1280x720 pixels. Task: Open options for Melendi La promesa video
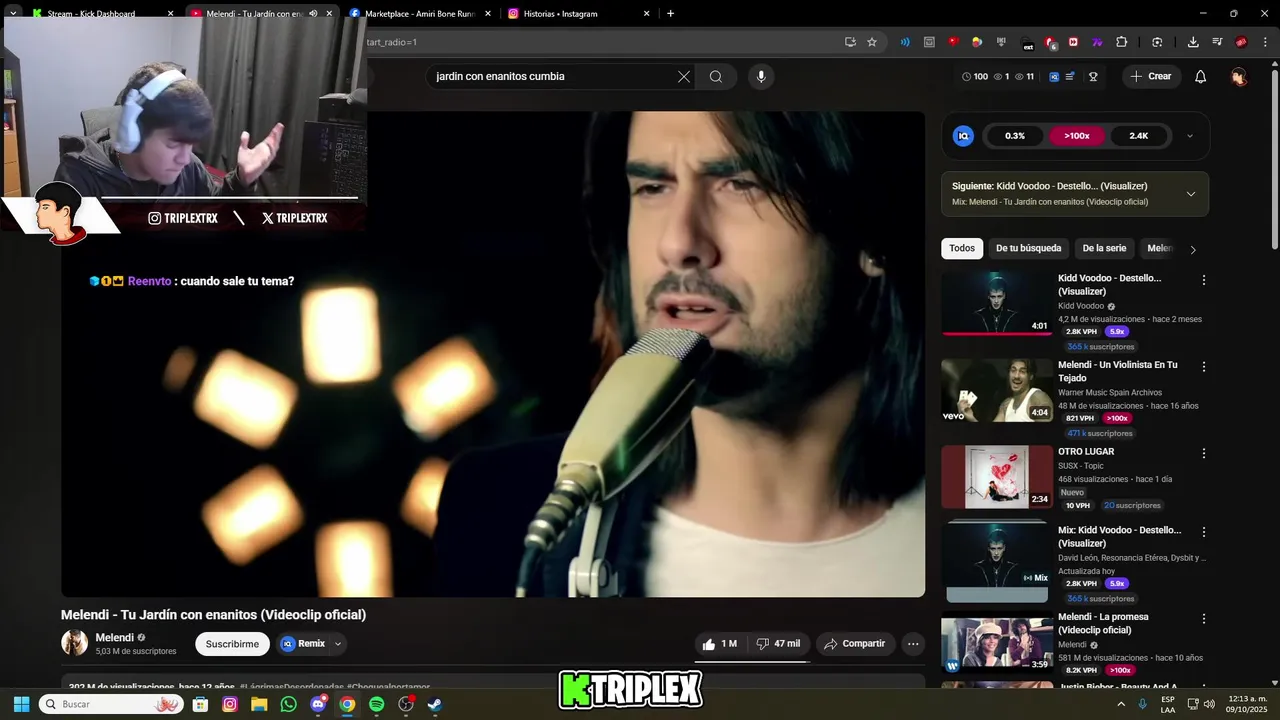1204,619
